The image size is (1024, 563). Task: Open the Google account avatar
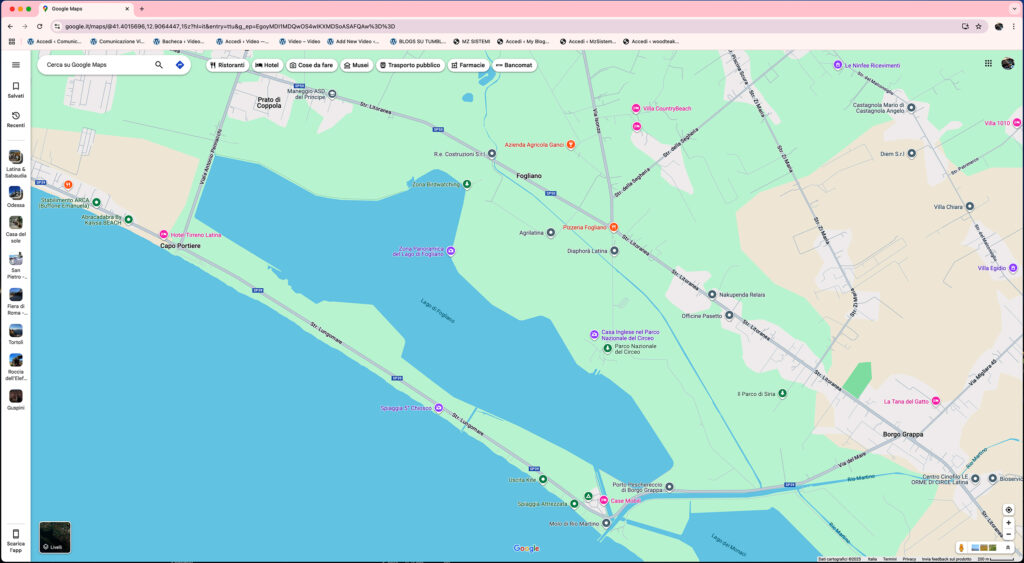coord(1008,63)
